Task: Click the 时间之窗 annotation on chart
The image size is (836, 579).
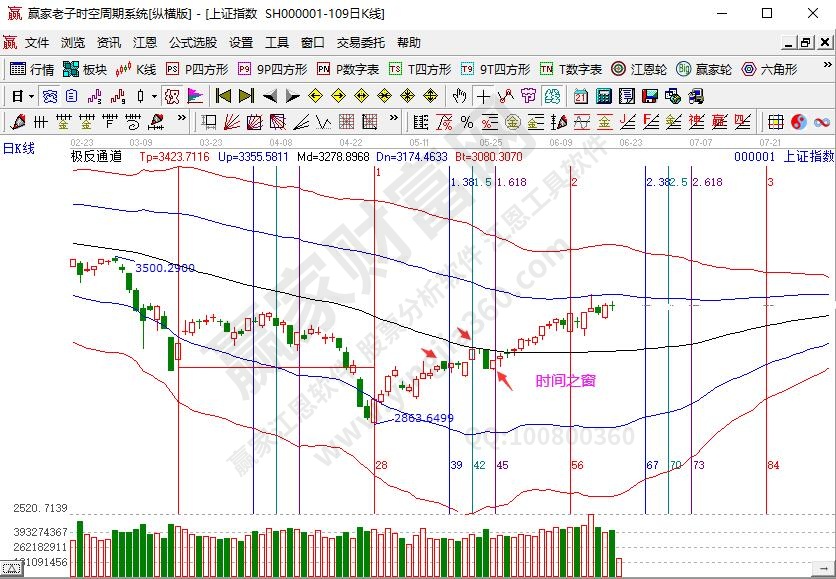Action: coord(565,380)
